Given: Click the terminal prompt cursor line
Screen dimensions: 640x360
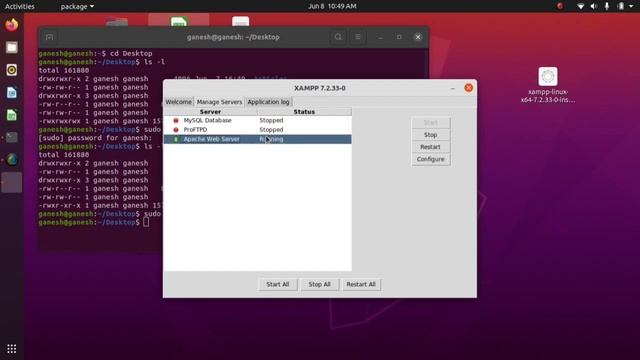Looking at the screenshot, I should click(94, 222).
